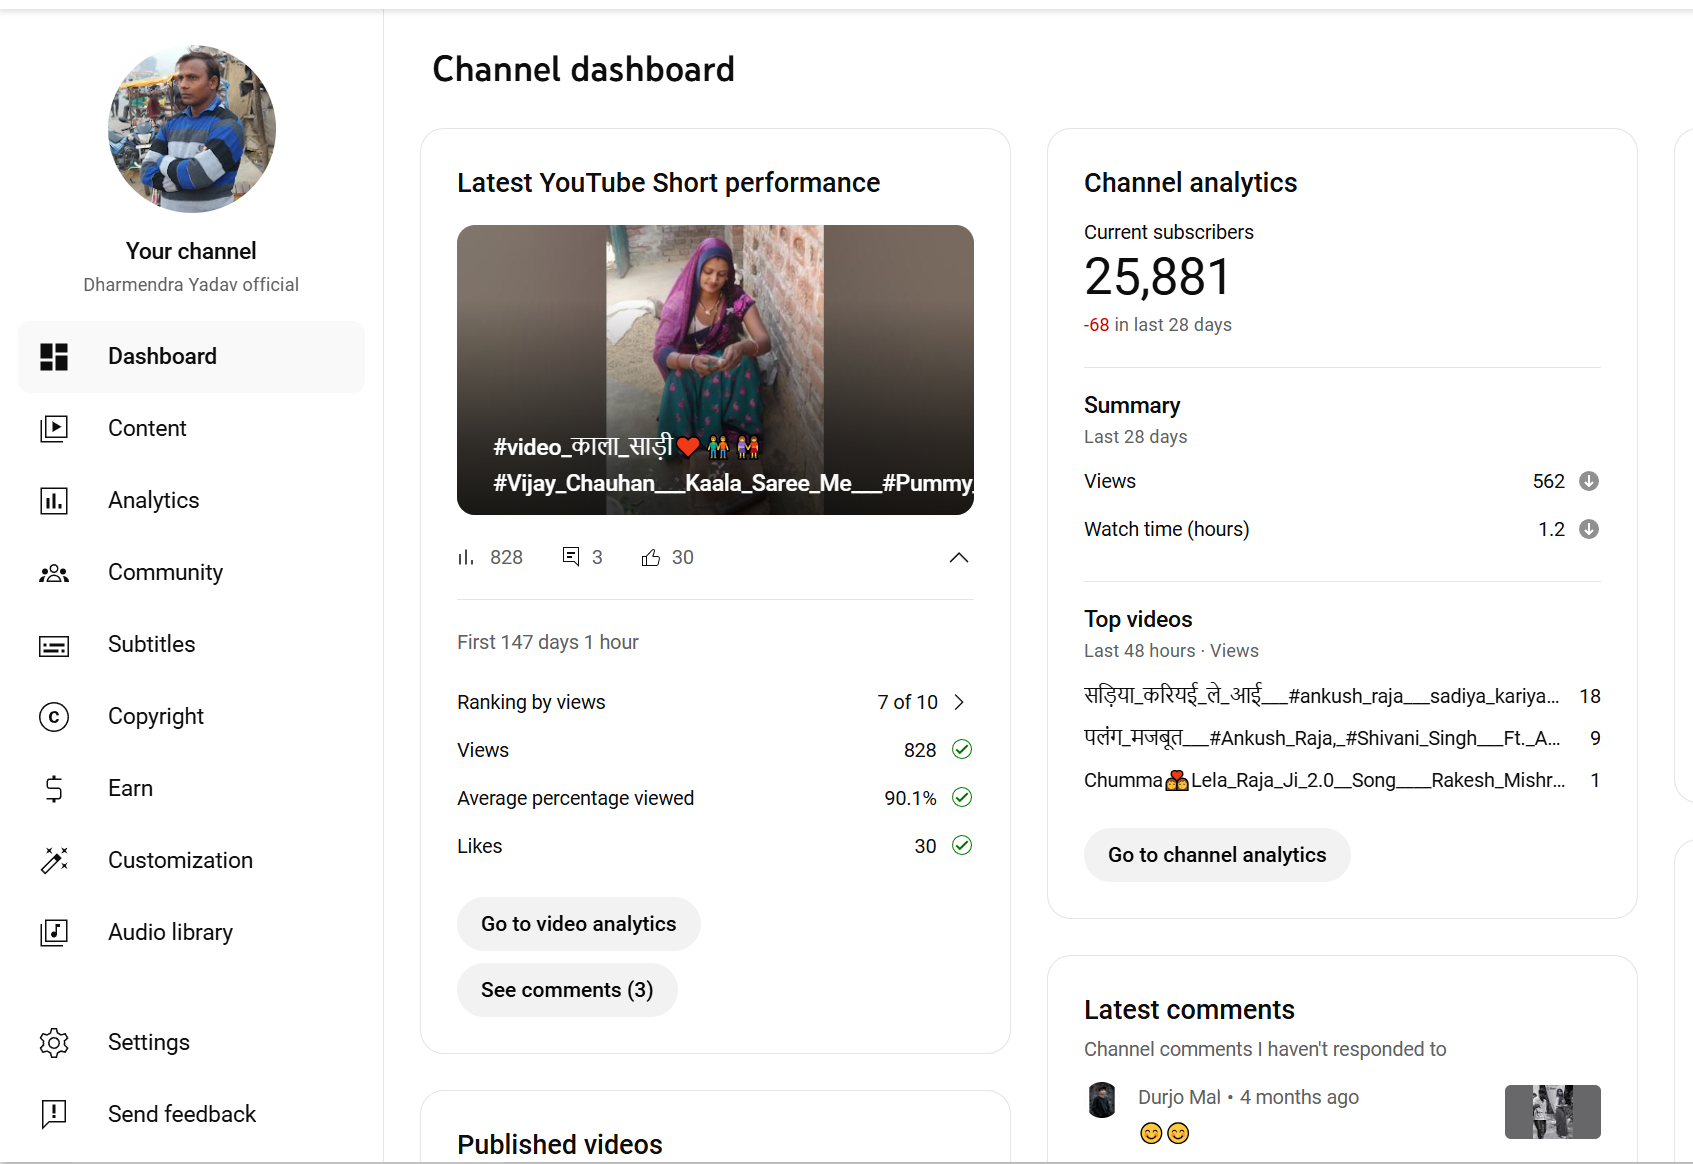Screen dimensions: 1693x1164
Task: Click the Go to channel analytics button
Action: pos(1217,855)
